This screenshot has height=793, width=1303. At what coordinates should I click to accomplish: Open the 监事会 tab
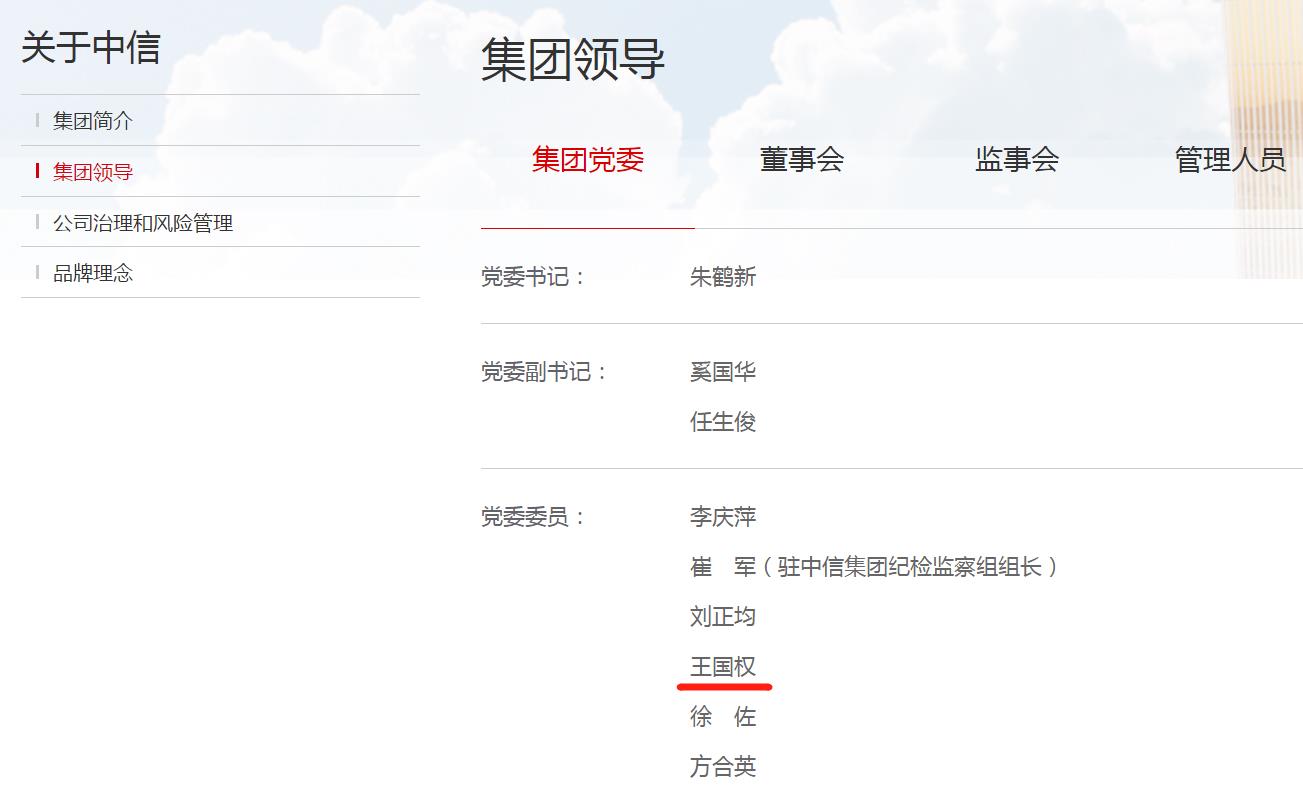pyautogui.click(x=1016, y=160)
